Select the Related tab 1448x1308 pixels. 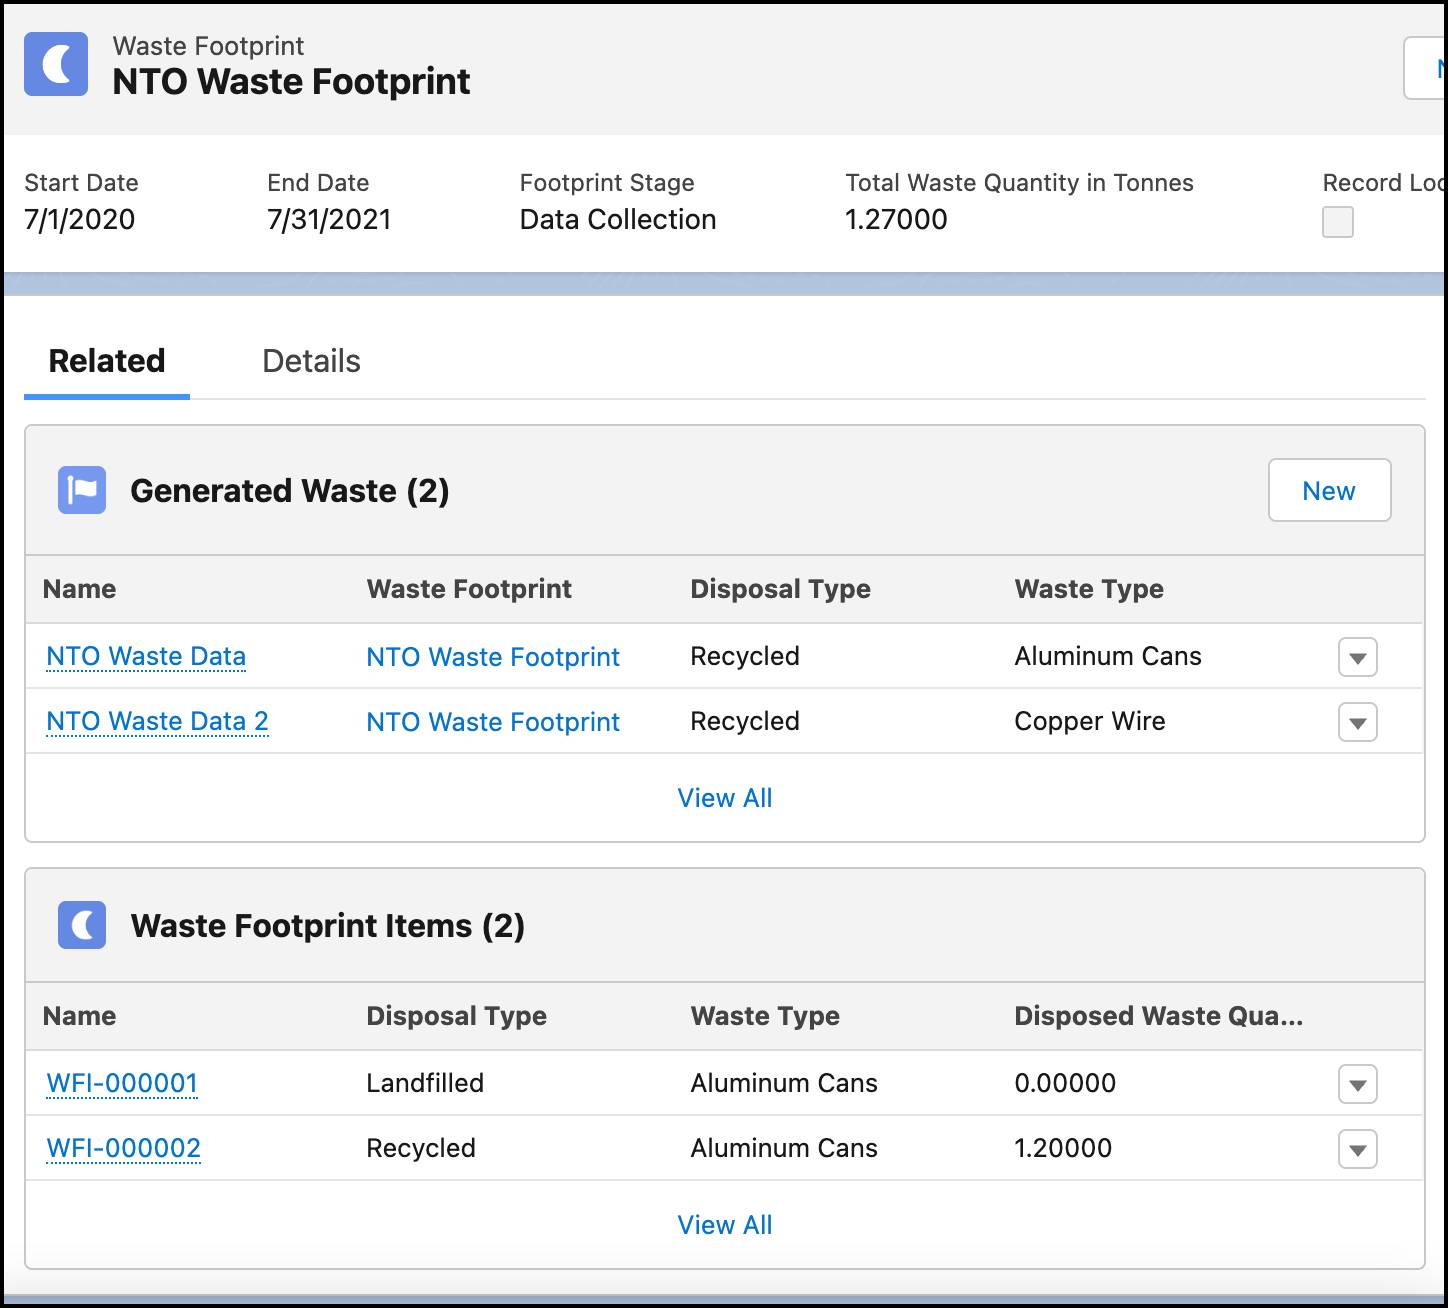click(106, 360)
